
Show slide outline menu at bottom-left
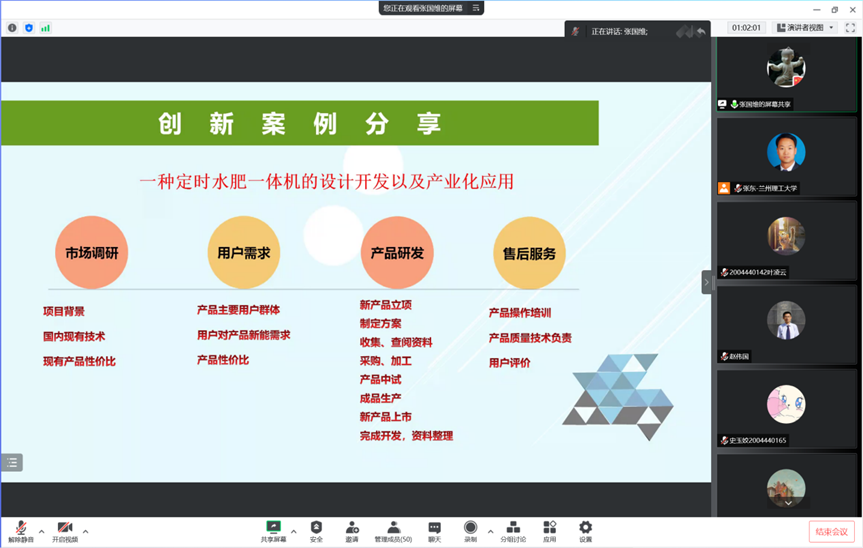coord(12,462)
